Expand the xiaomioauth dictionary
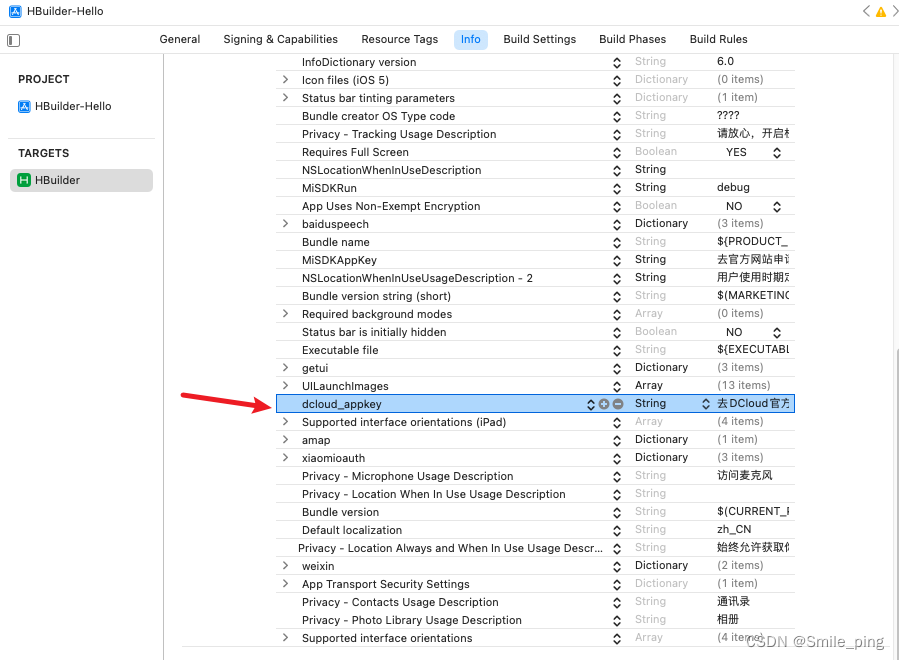Viewport: 899px width, 660px height. (x=286, y=458)
